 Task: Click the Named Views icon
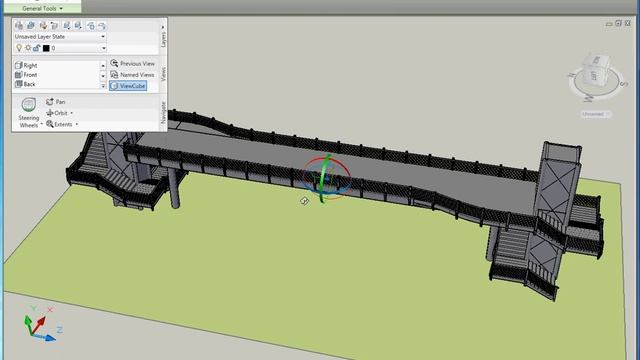click(114, 75)
